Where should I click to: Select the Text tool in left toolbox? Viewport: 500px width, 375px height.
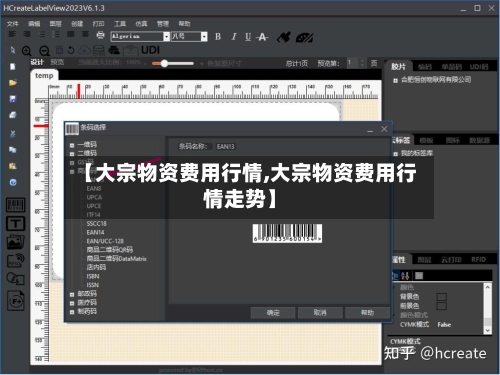click(x=15, y=223)
